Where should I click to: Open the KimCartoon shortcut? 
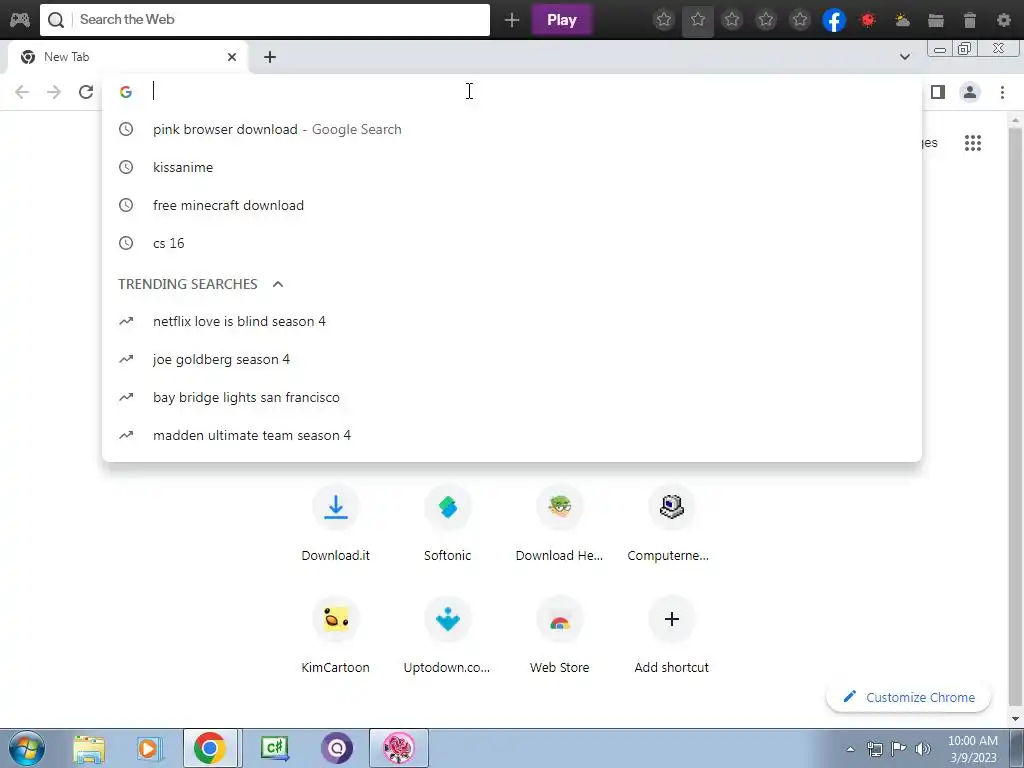(x=336, y=635)
